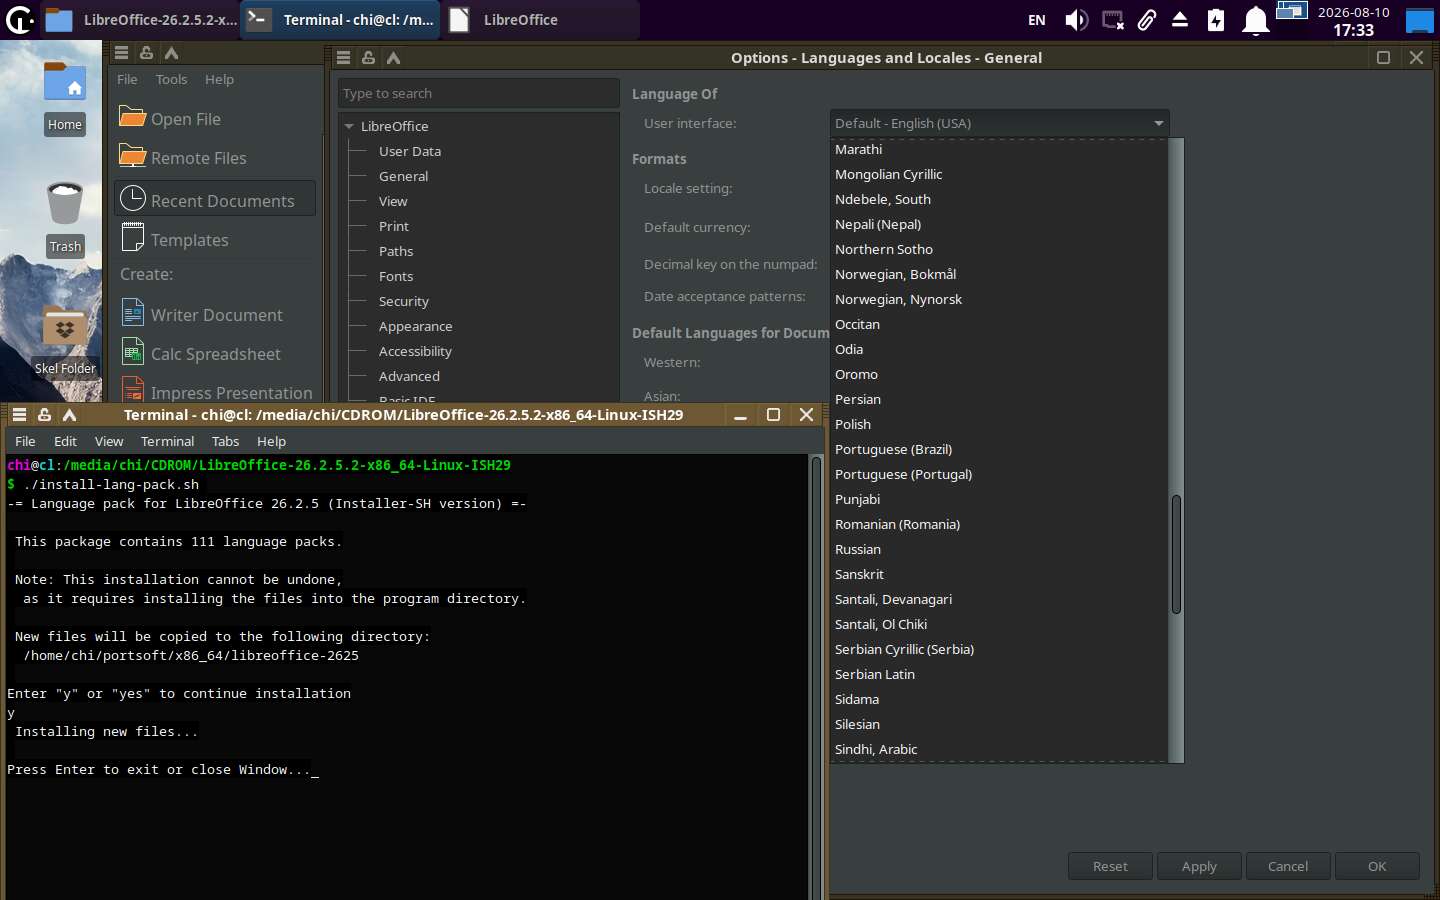This screenshot has height=900, width=1440.
Task: Select the Accessibility tree item
Action: click(x=415, y=351)
